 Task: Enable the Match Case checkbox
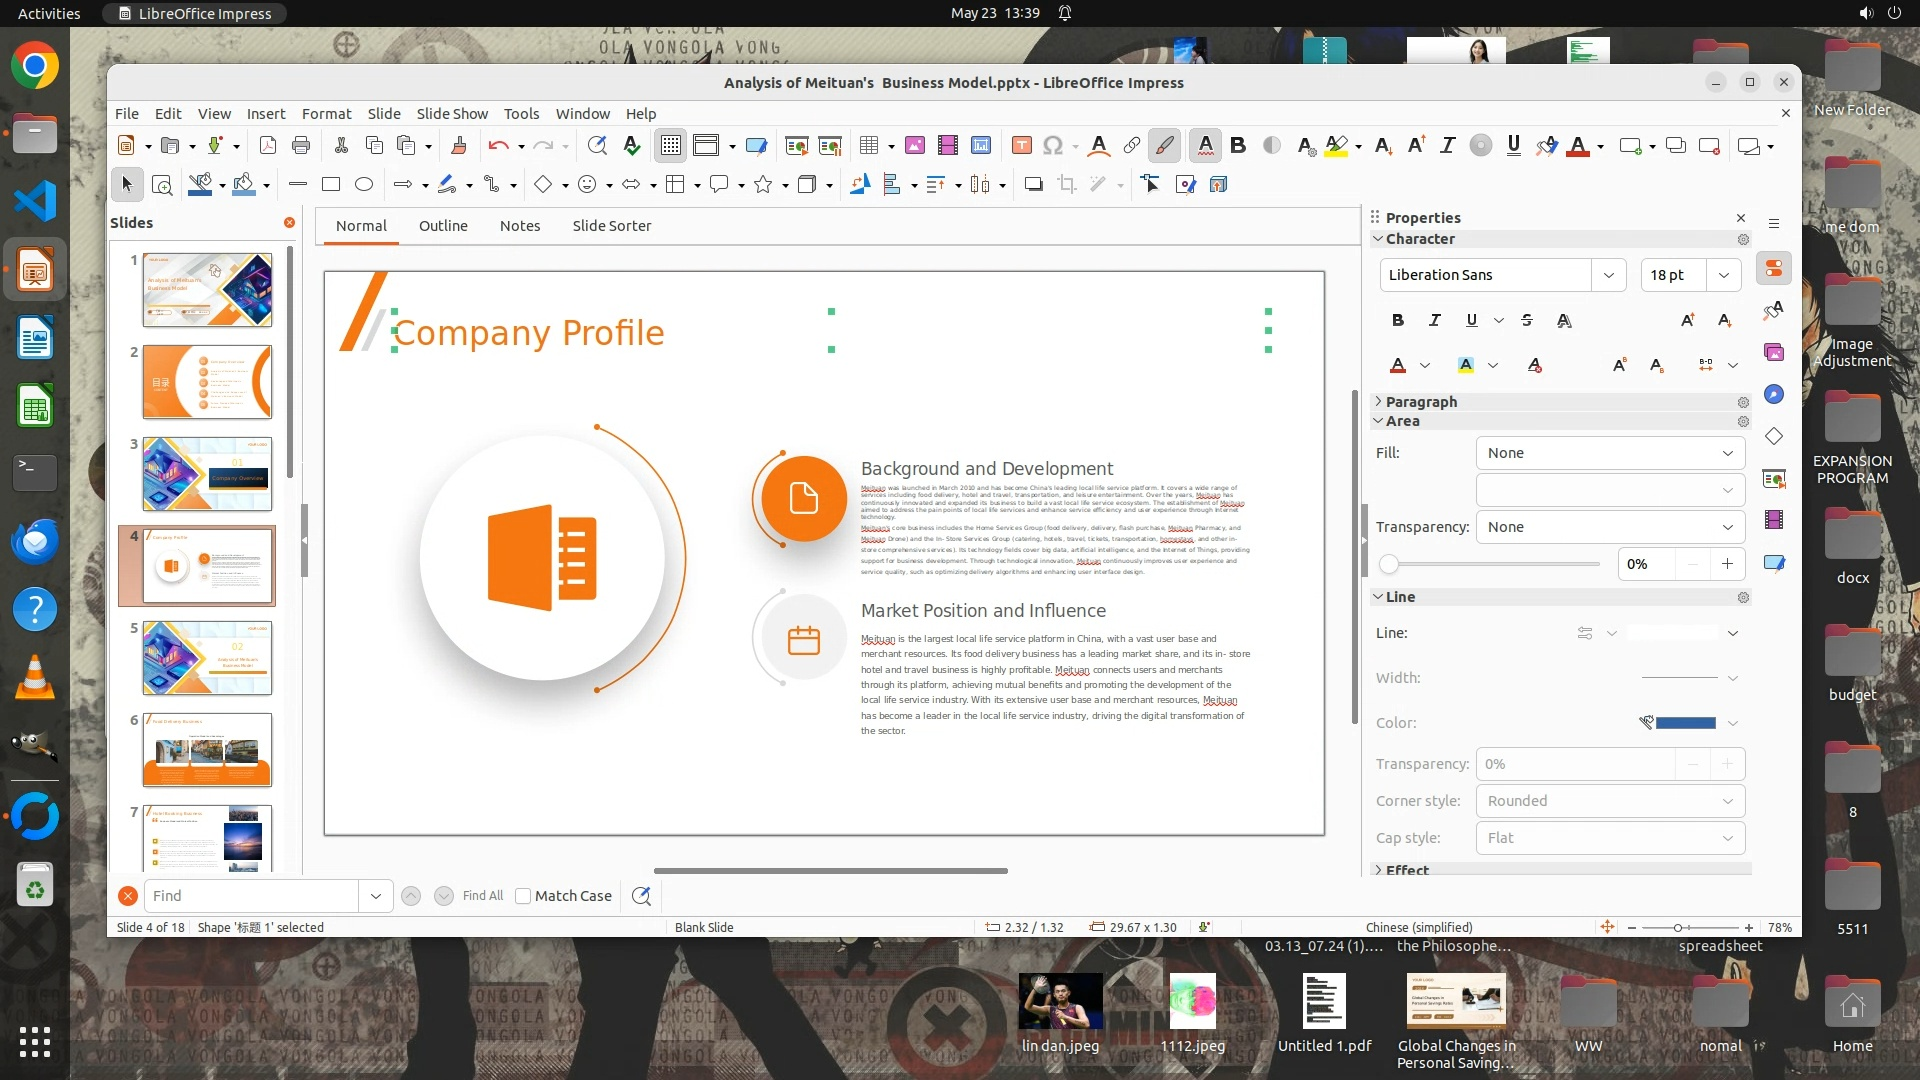coord(523,896)
